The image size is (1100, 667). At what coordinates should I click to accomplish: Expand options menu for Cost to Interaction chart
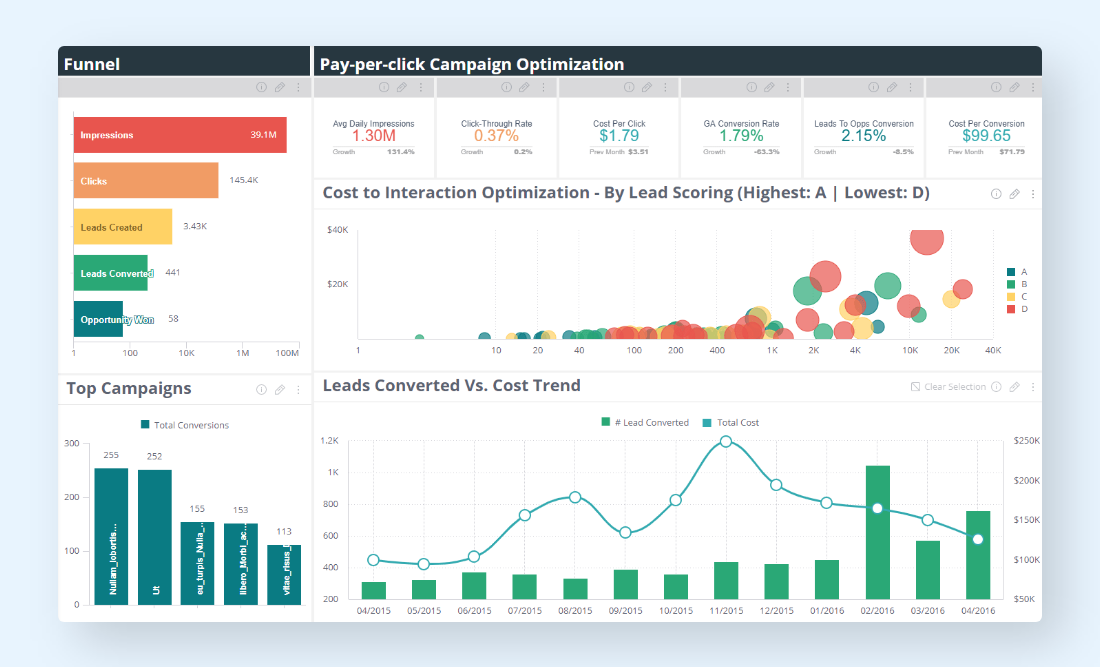1033,194
